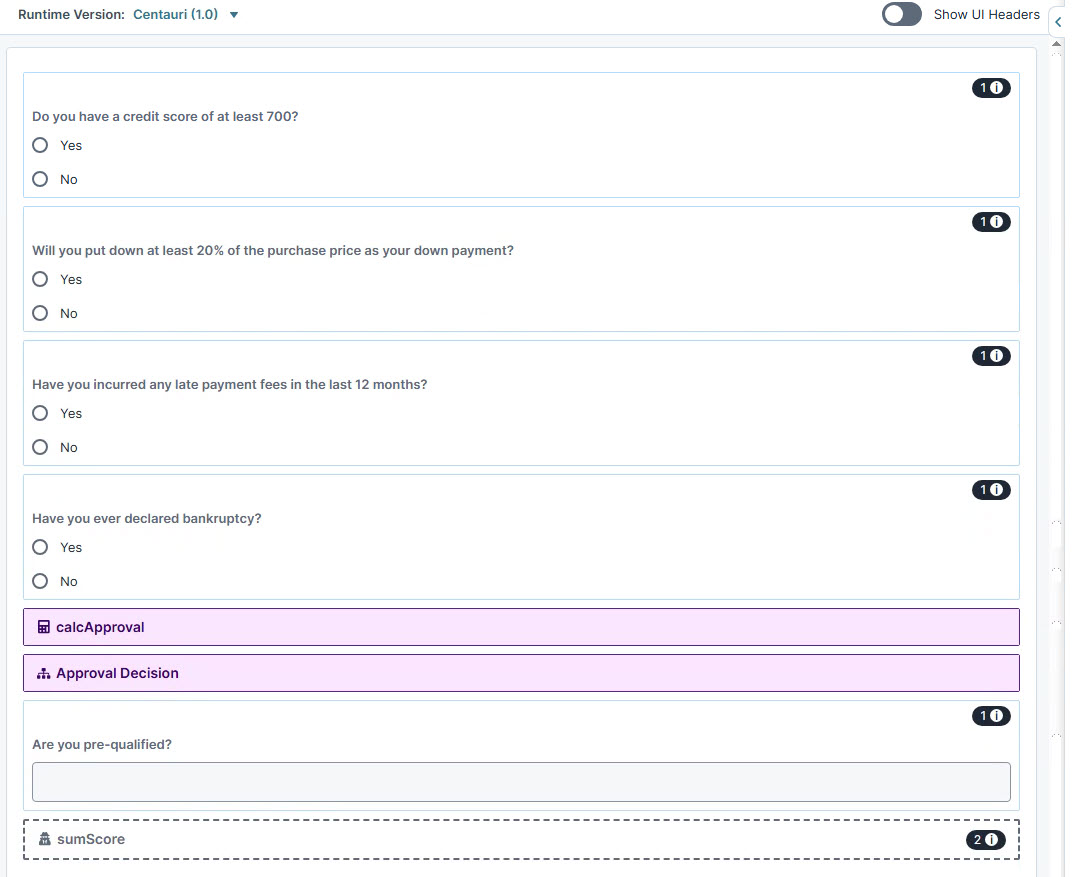
Task: Select Yes for the 20% down payment question
Action: (x=40, y=279)
